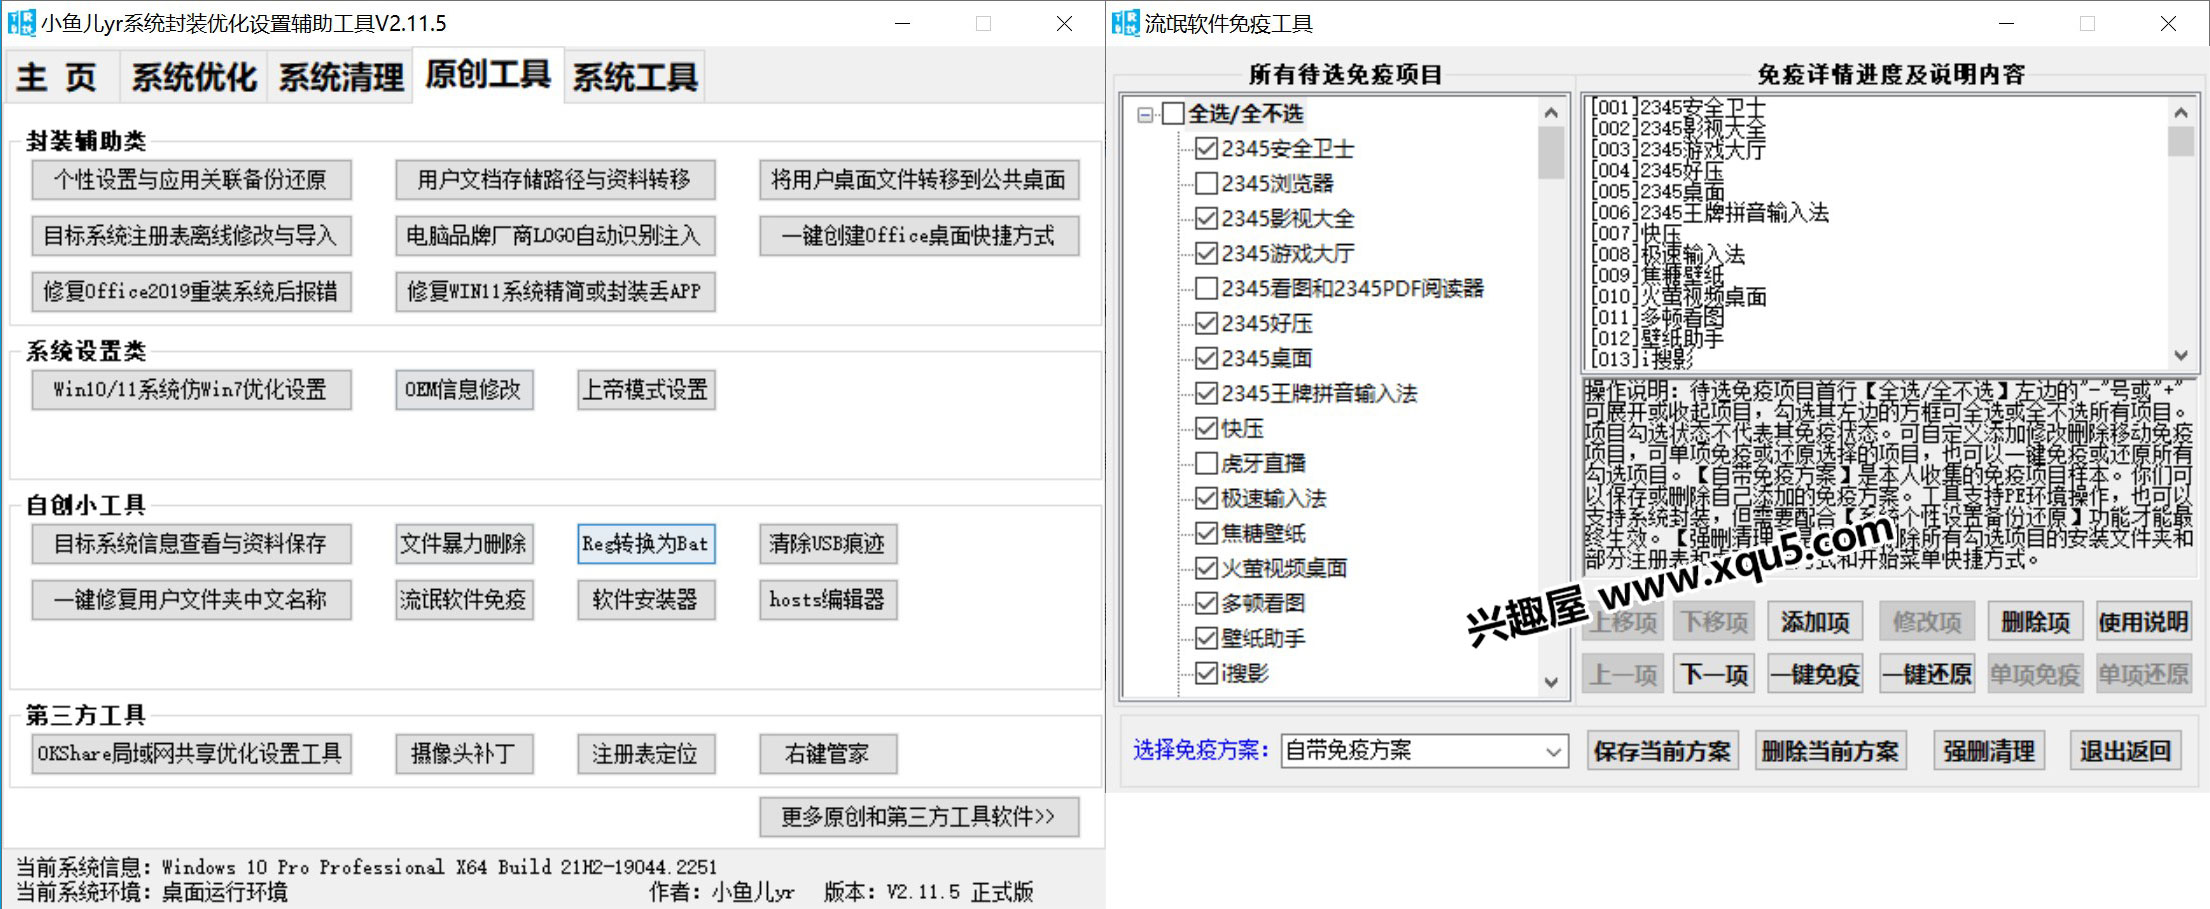This screenshot has width=2210, height=909.
Task: Click 退出返回 button
Action: coord(2126,752)
